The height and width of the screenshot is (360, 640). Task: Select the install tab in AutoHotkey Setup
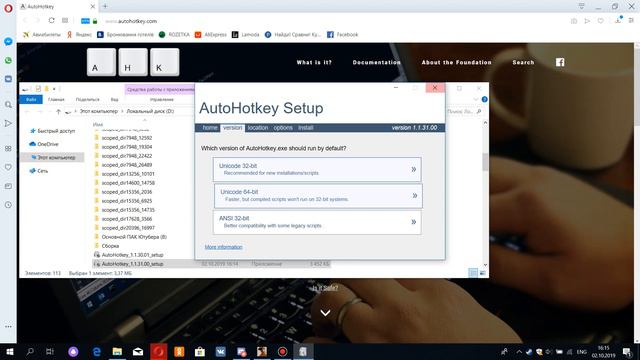[x=306, y=128]
